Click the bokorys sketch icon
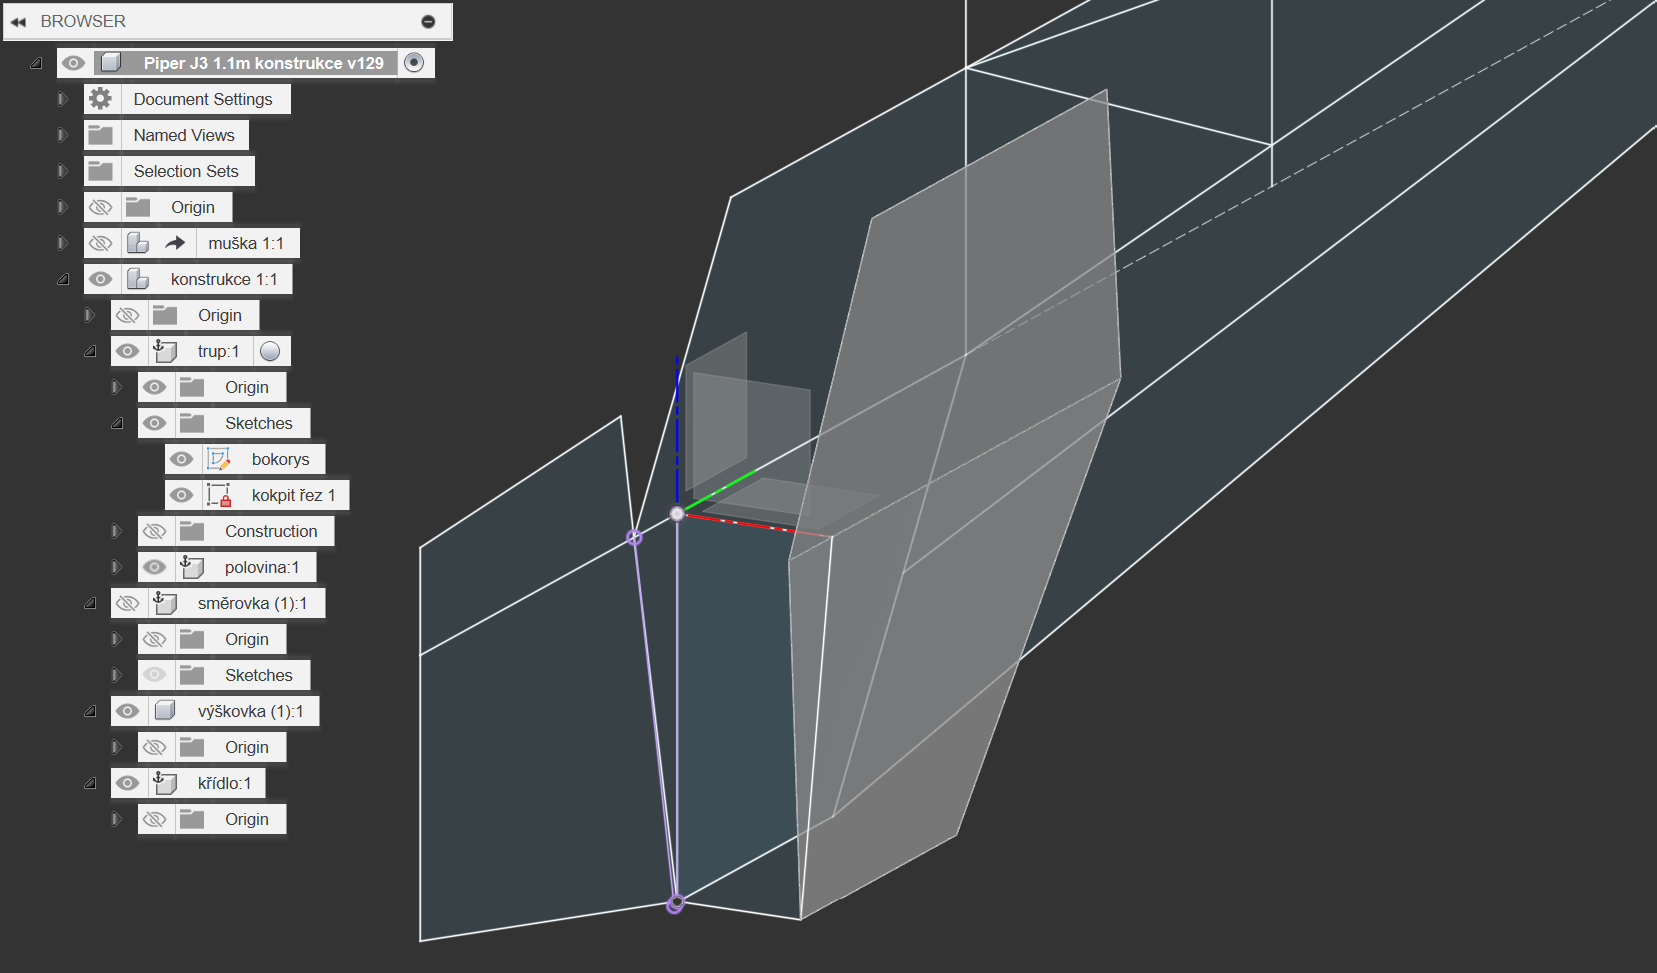Screen dimensions: 1657x973 pos(218,459)
